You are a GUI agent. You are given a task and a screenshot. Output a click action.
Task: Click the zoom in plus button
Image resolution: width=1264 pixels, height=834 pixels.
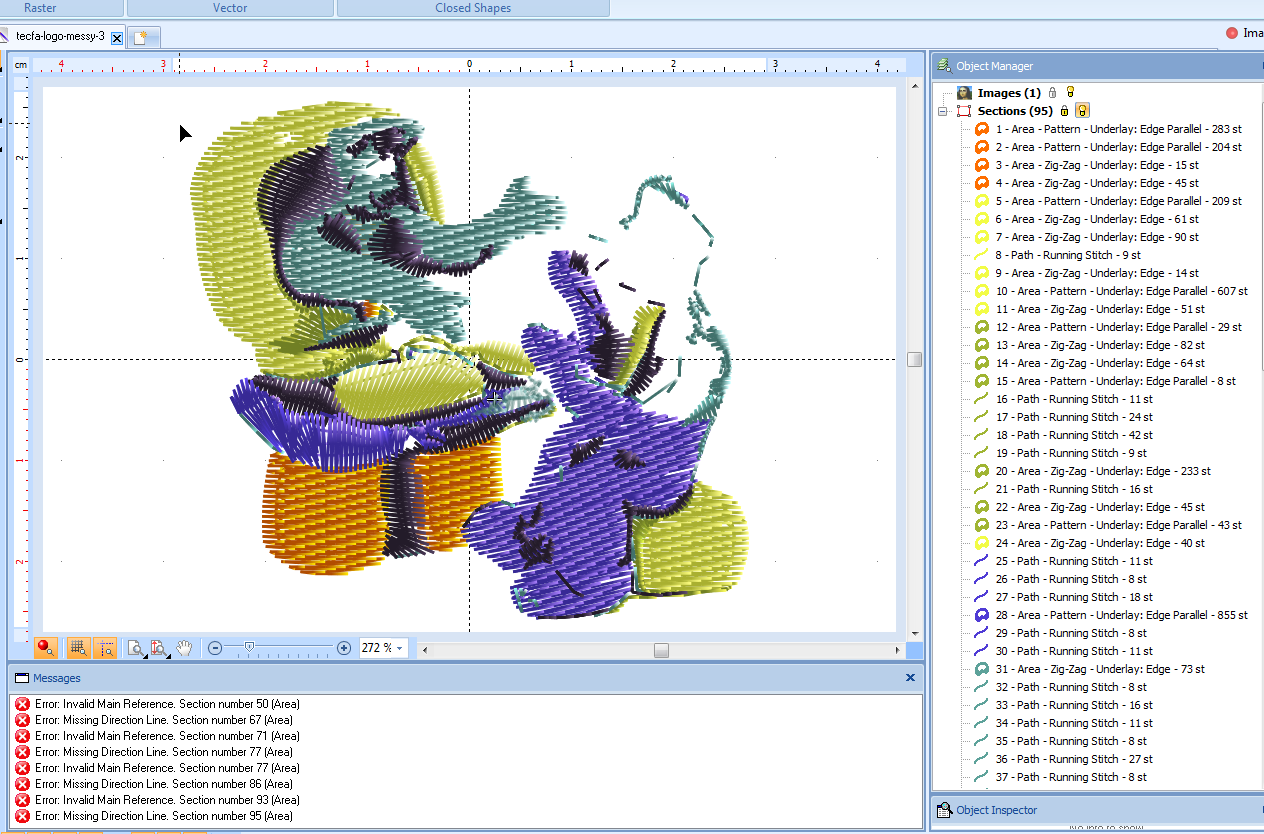click(344, 648)
